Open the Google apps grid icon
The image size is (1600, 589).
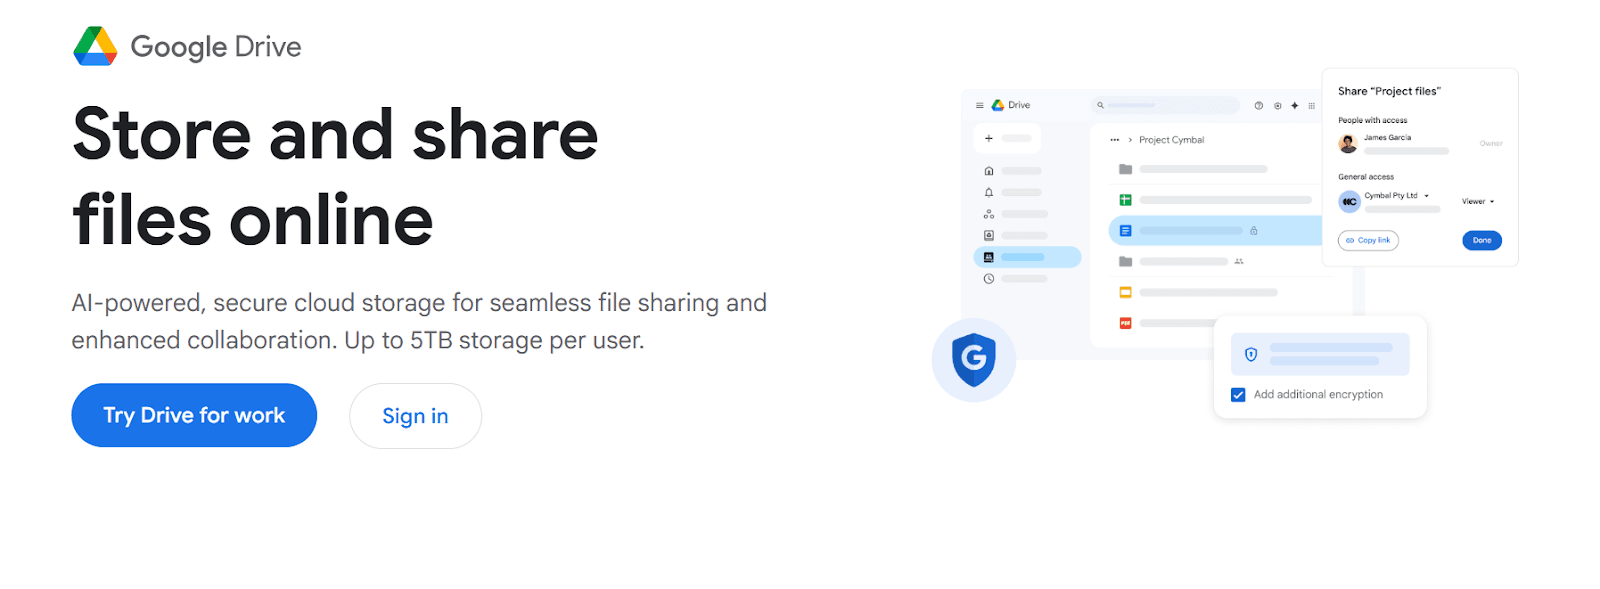tap(1312, 105)
